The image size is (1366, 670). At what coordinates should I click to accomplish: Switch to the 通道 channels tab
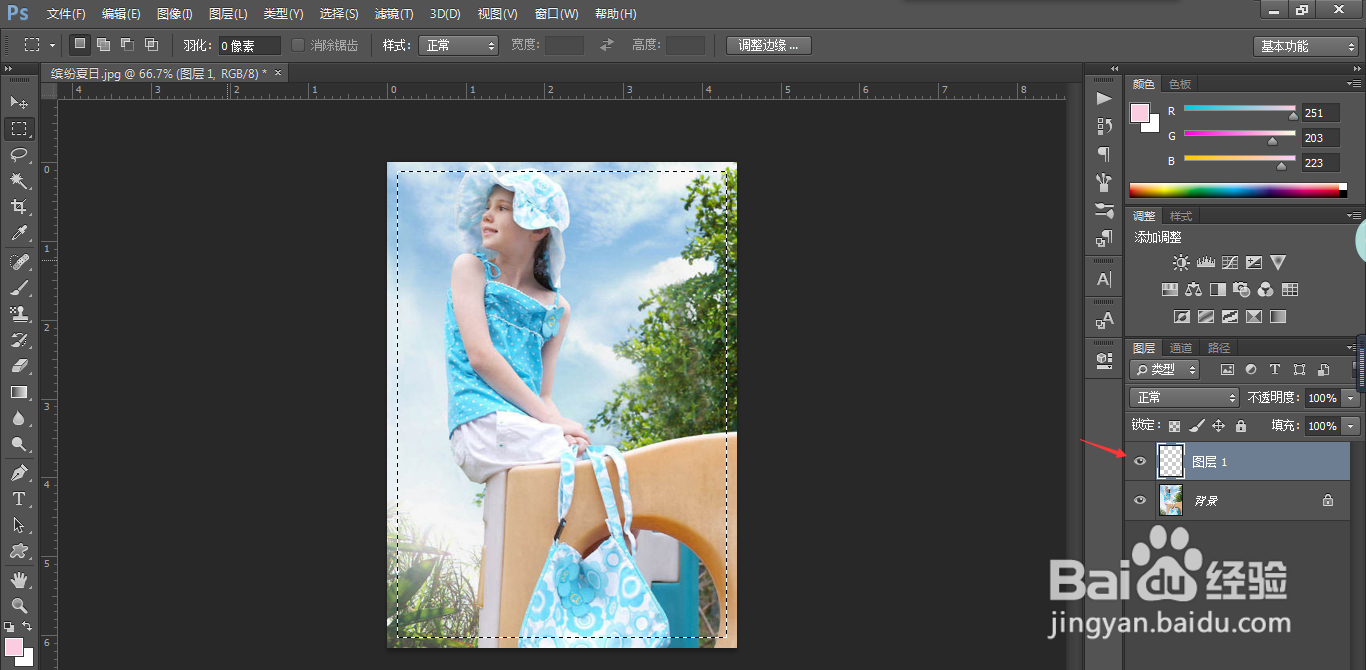point(1181,348)
